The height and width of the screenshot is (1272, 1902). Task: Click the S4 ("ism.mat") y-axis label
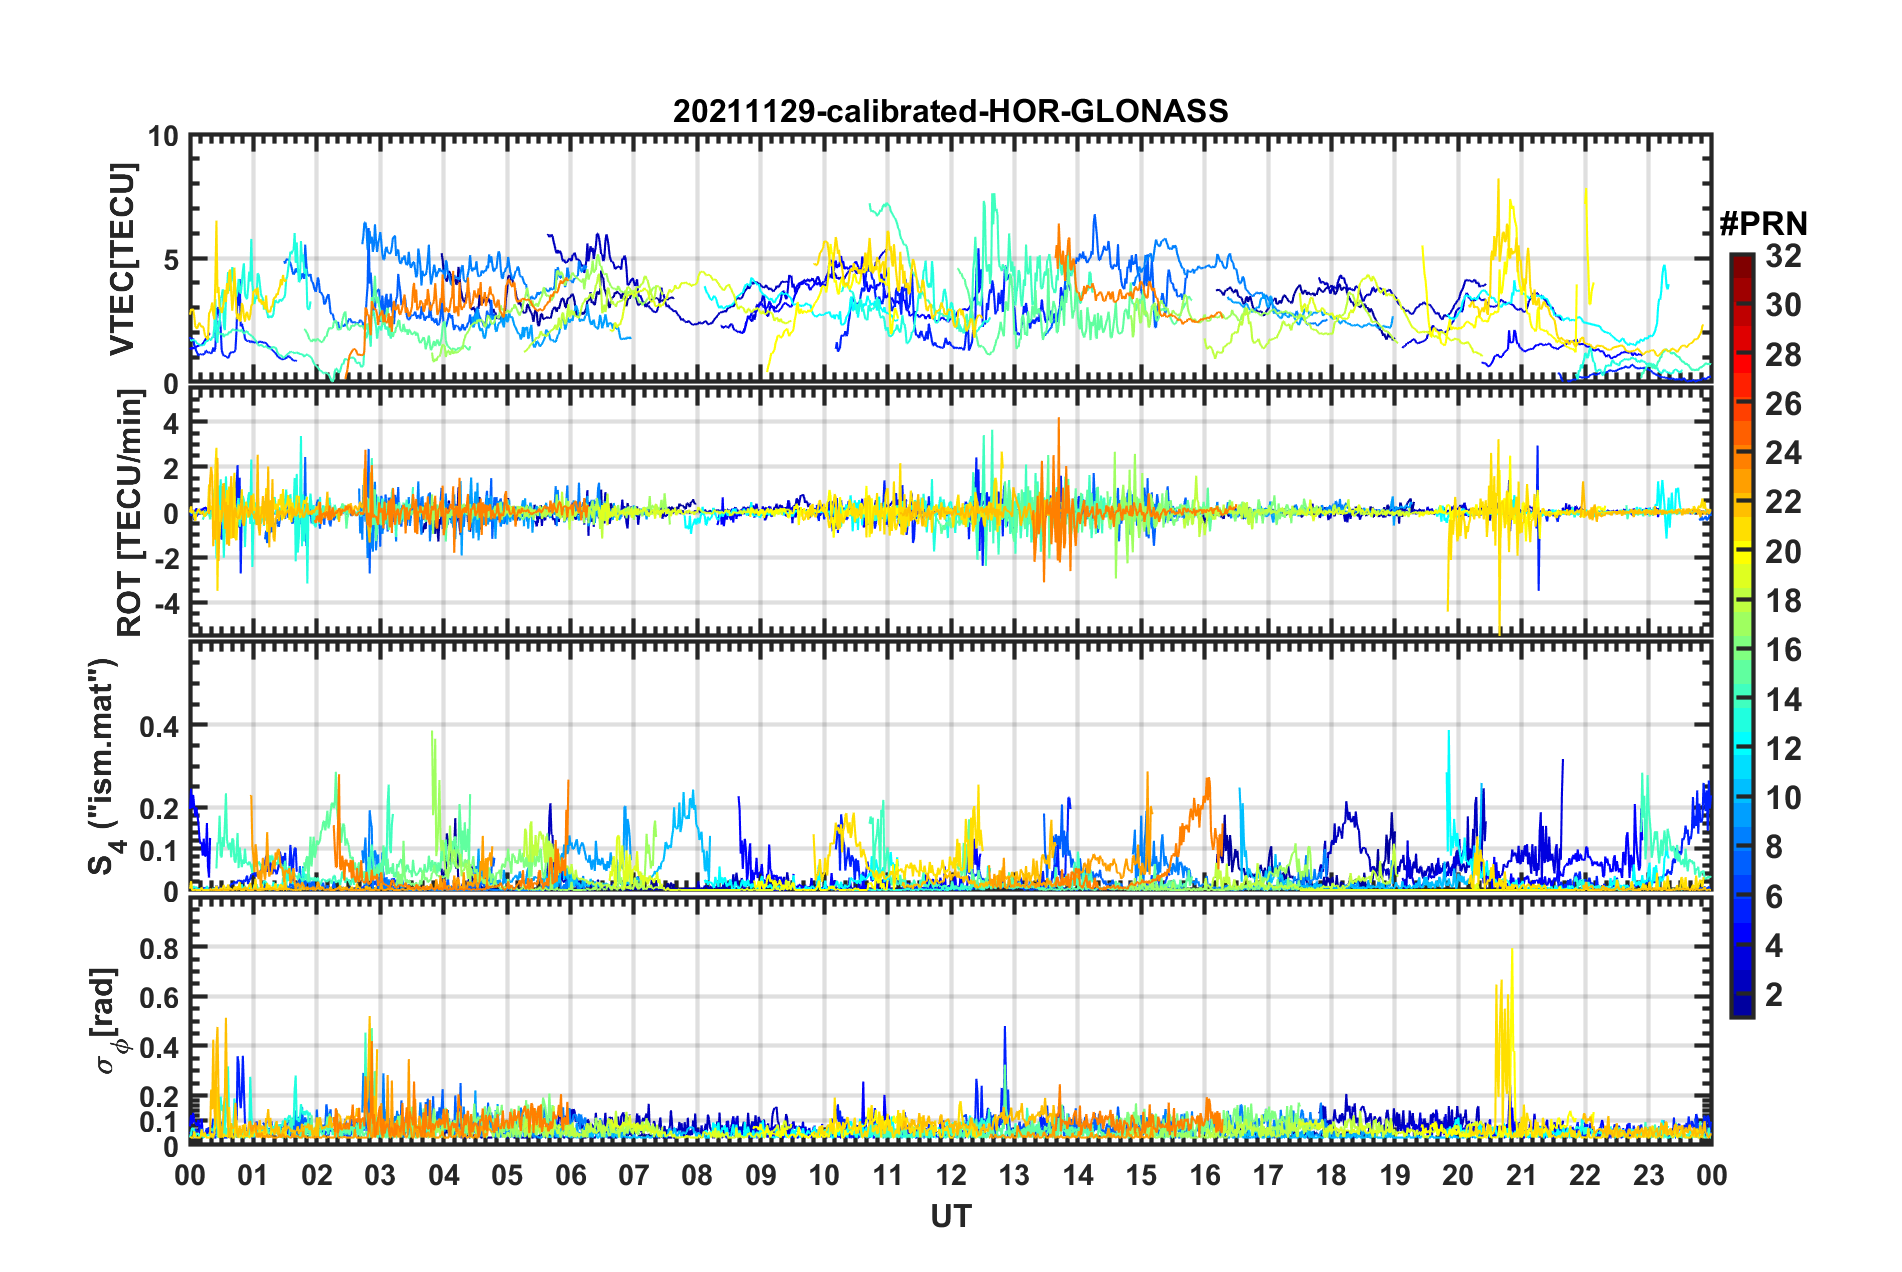[x=105, y=767]
